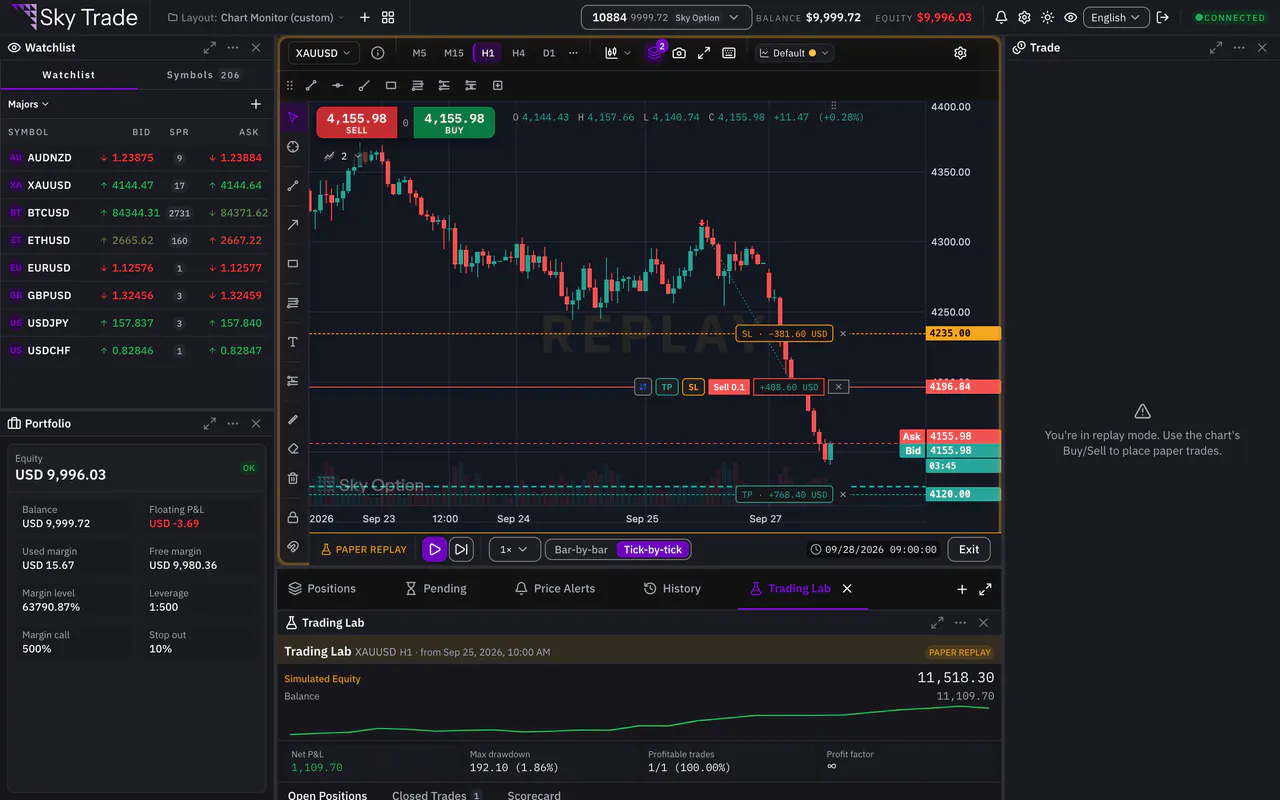This screenshot has height=800, width=1280.
Task: Open the History tab
Action: [x=672, y=588]
